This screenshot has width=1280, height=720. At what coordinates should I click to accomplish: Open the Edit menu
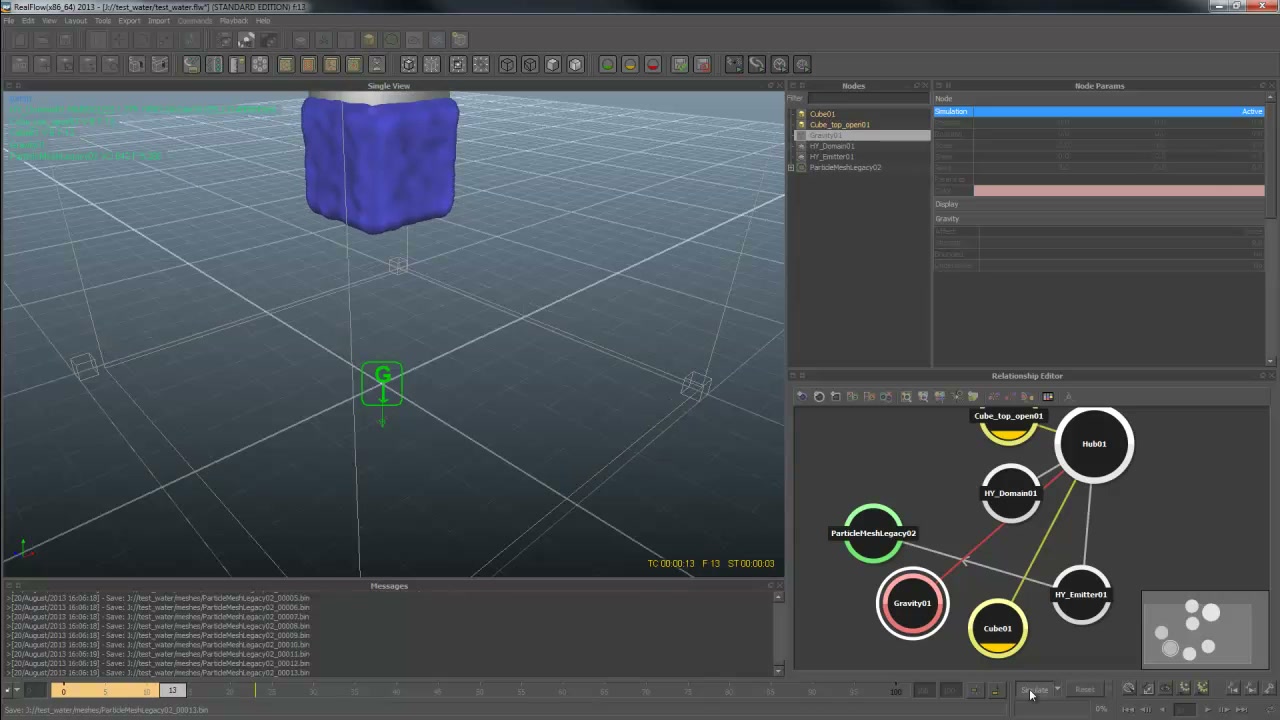pos(28,21)
